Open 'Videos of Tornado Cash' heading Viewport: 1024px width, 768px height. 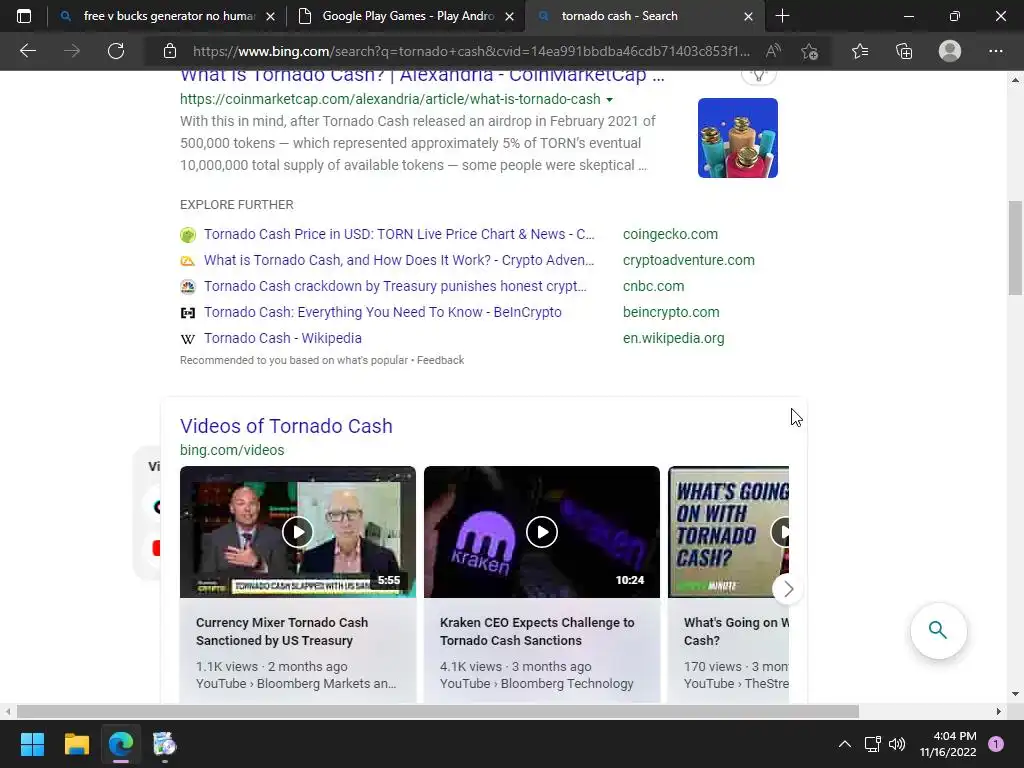(286, 426)
